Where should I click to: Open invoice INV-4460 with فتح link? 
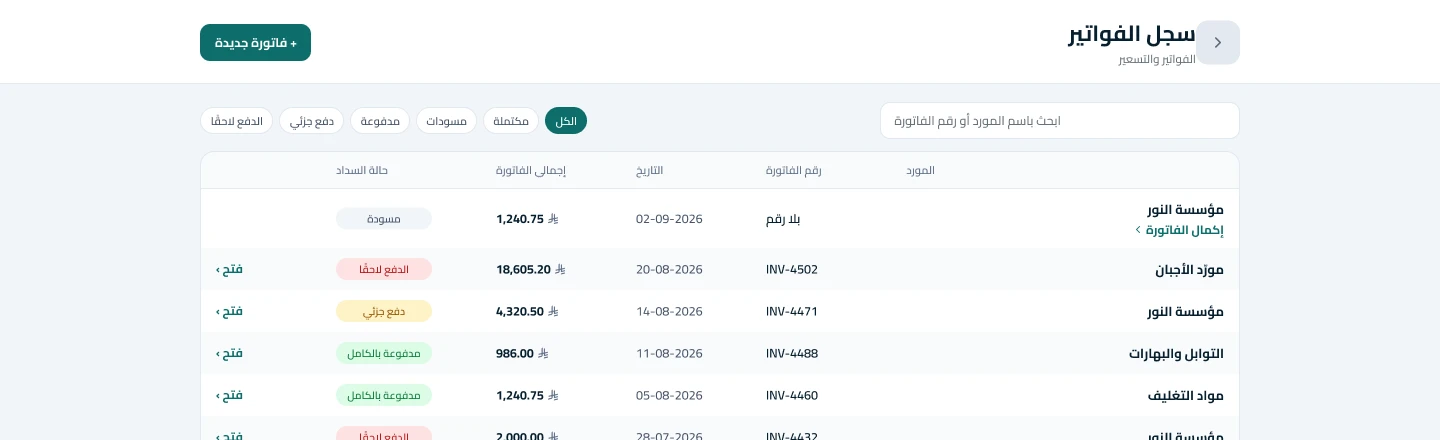coord(229,395)
